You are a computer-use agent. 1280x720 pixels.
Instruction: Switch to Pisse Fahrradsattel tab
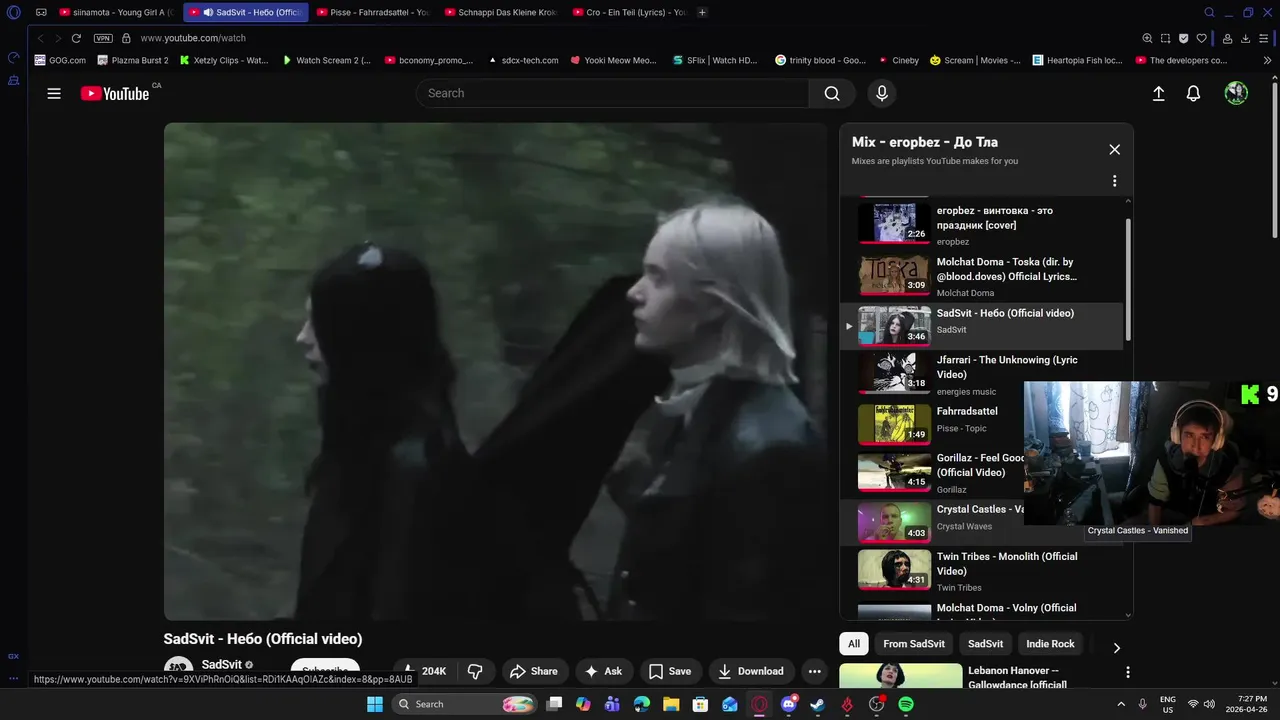point(373,12)
